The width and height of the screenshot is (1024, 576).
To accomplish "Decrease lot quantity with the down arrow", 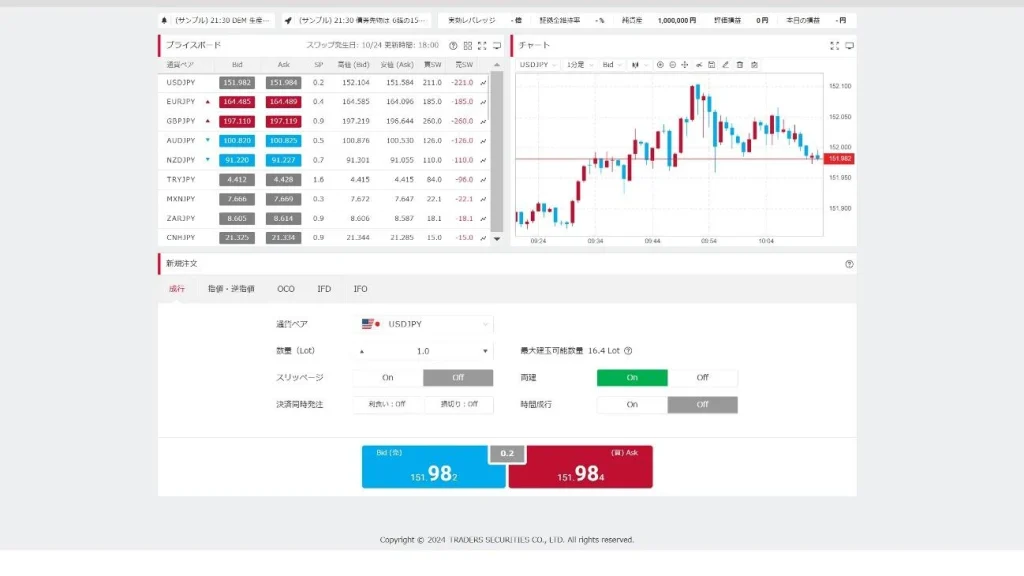I will point(485,351).
